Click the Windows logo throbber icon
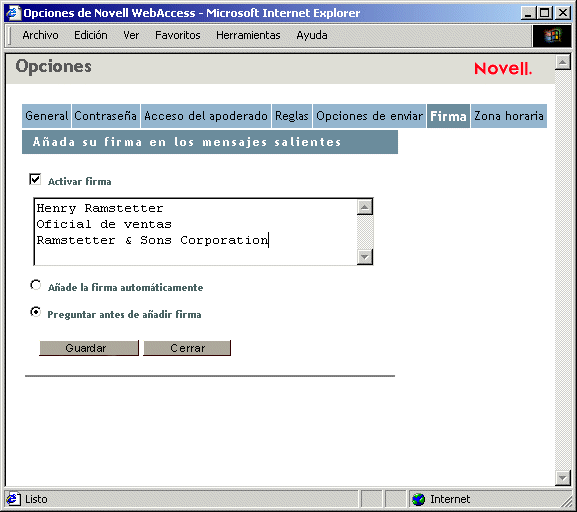 tap(552, 36)
